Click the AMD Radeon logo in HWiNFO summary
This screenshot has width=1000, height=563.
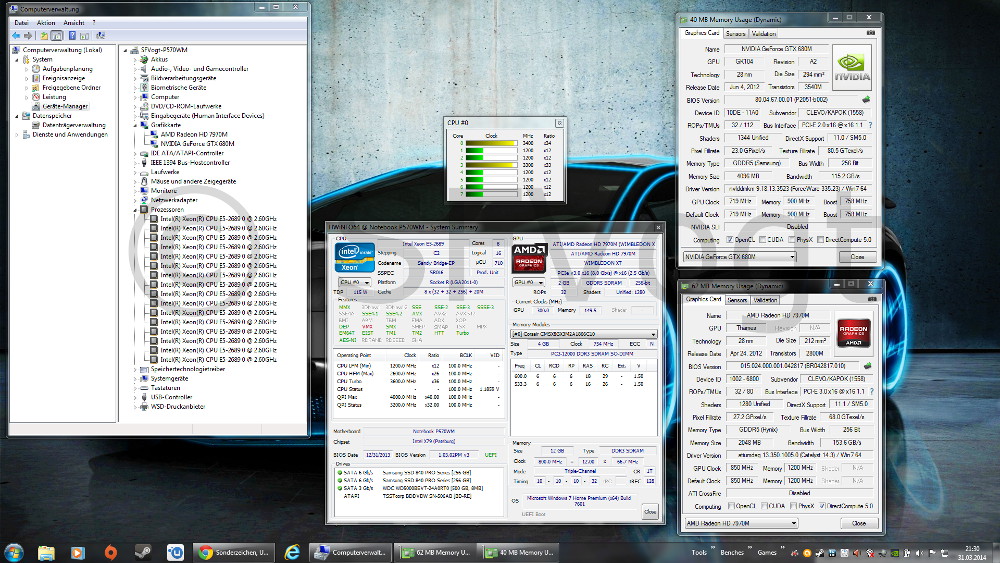pos(529,258)
